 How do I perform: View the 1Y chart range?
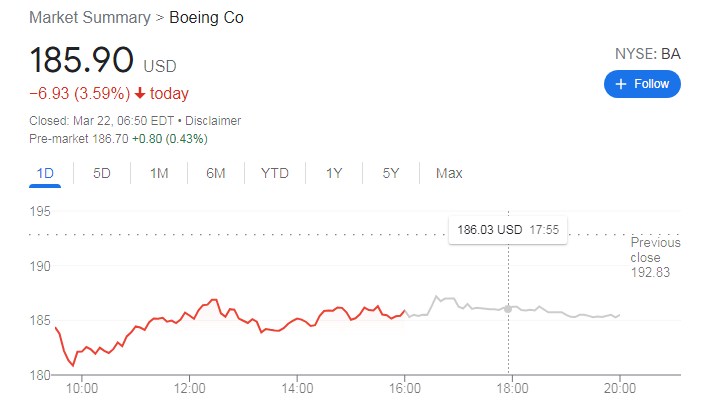334,173
